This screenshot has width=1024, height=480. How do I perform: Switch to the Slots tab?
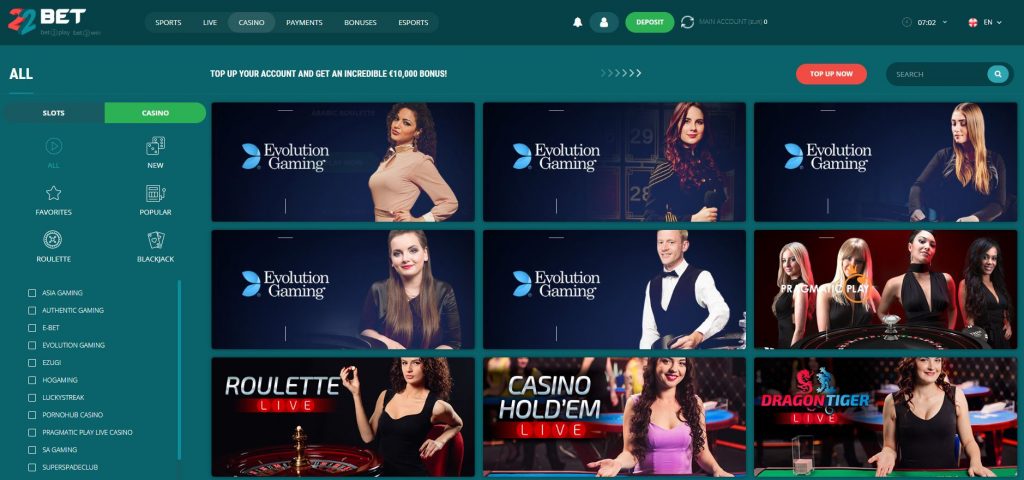click(x=54, y=113)
